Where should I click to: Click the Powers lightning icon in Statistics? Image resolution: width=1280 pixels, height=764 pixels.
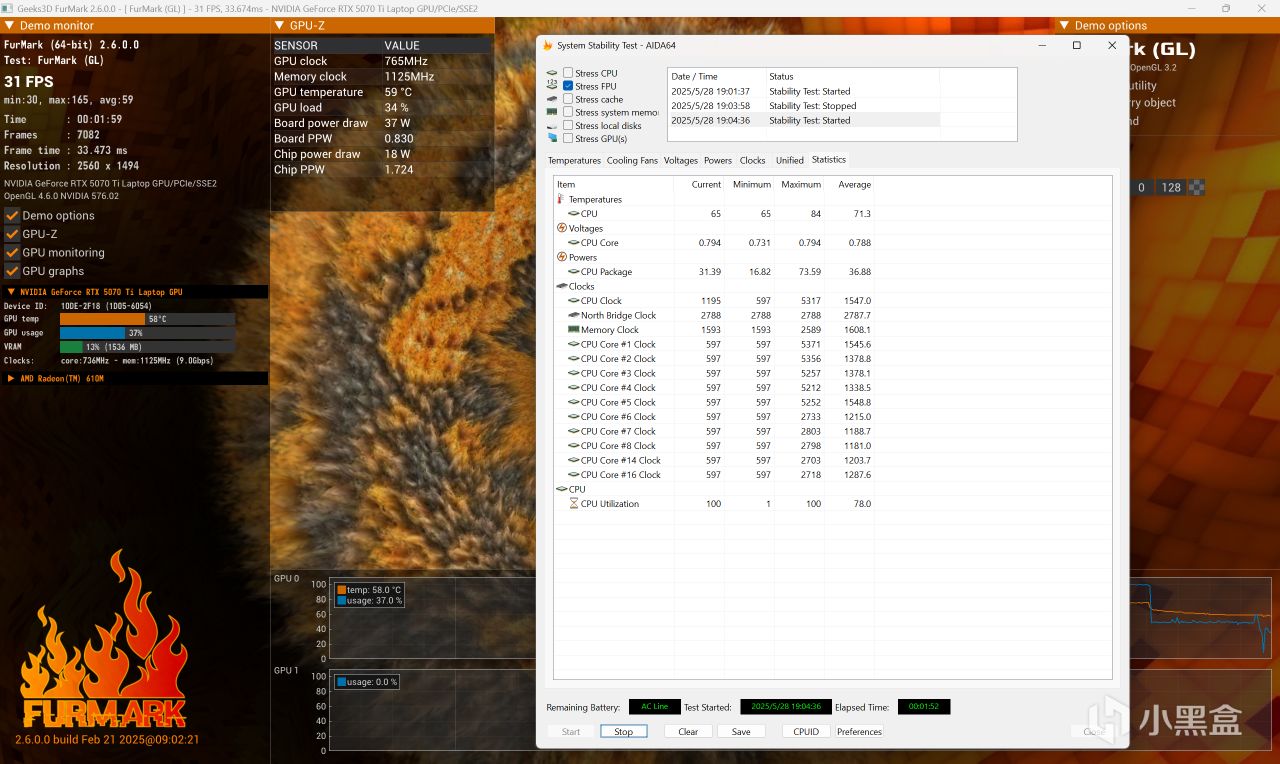[x=561, y=257]
